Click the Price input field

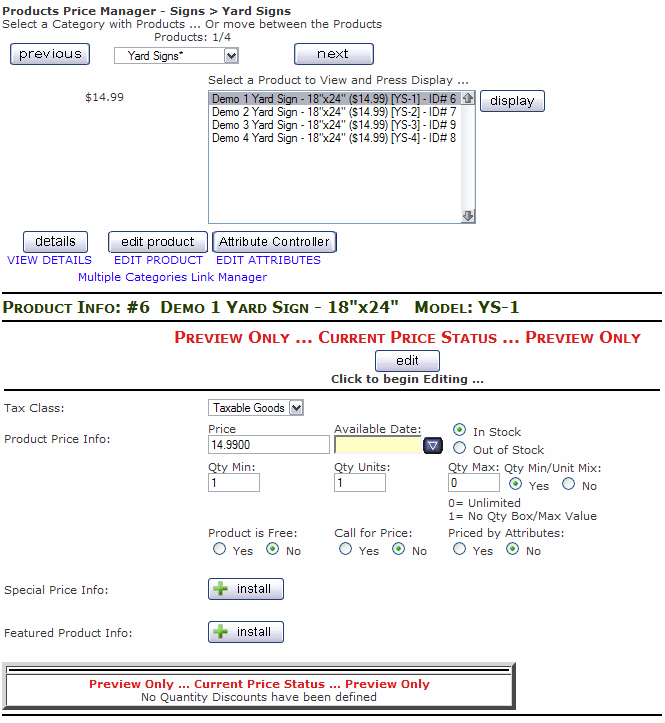pos(269,444)
